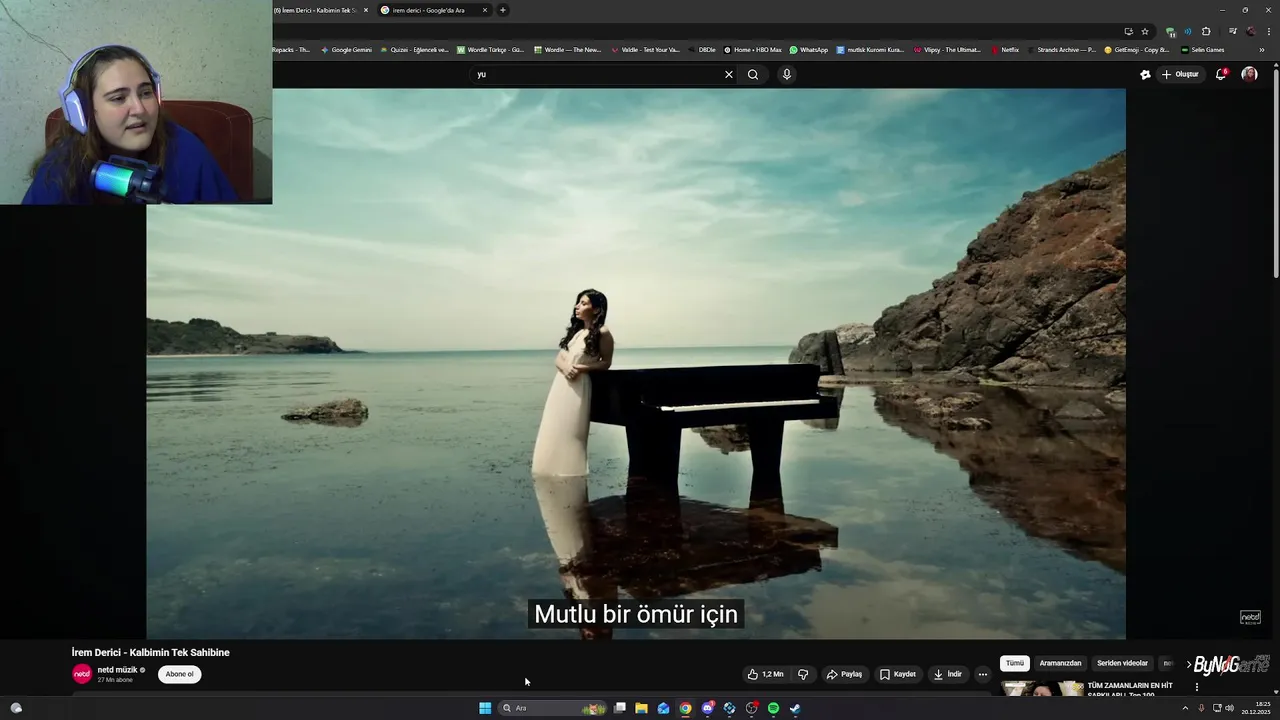This screenshot has height=720, width=1280.
Task: Click the video player showing piano scene
Action: [x=636, y=363]
